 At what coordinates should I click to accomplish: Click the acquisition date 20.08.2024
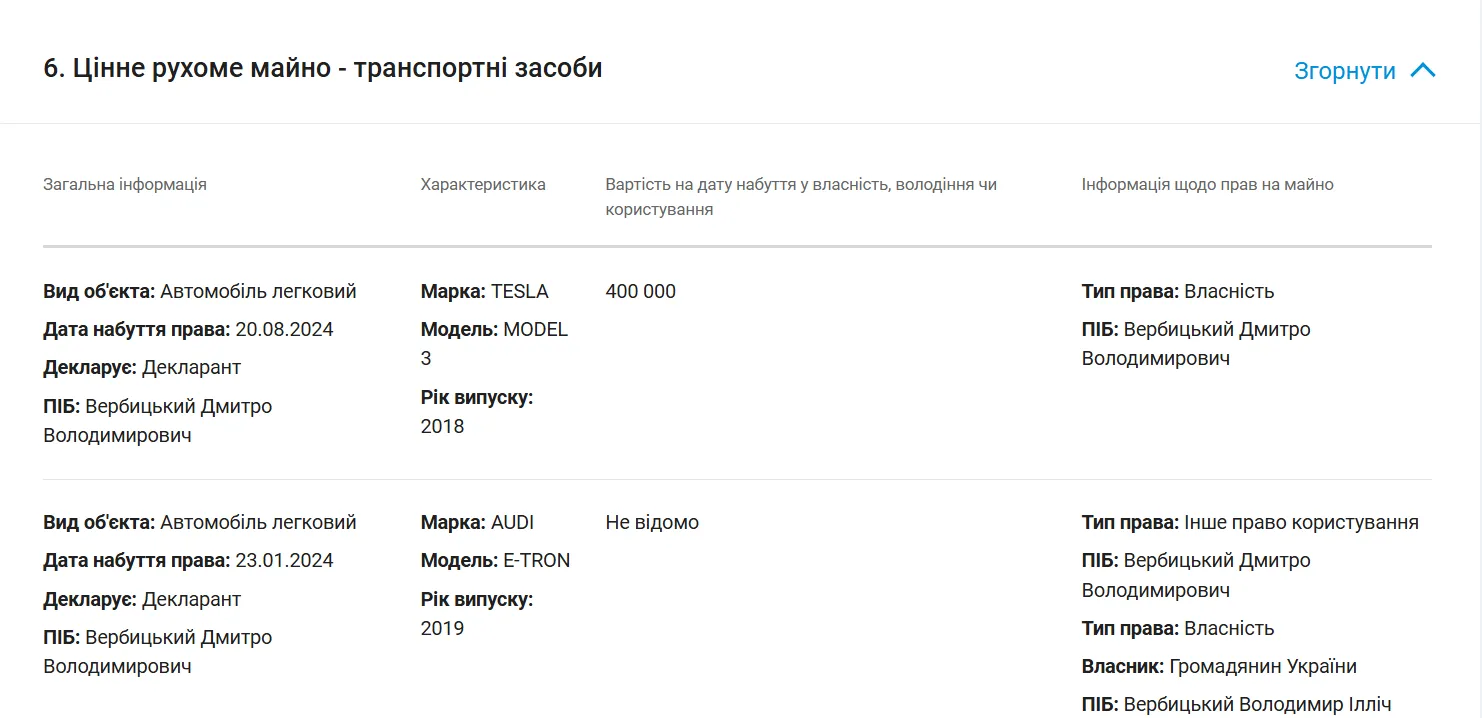[x=284, y=329]
